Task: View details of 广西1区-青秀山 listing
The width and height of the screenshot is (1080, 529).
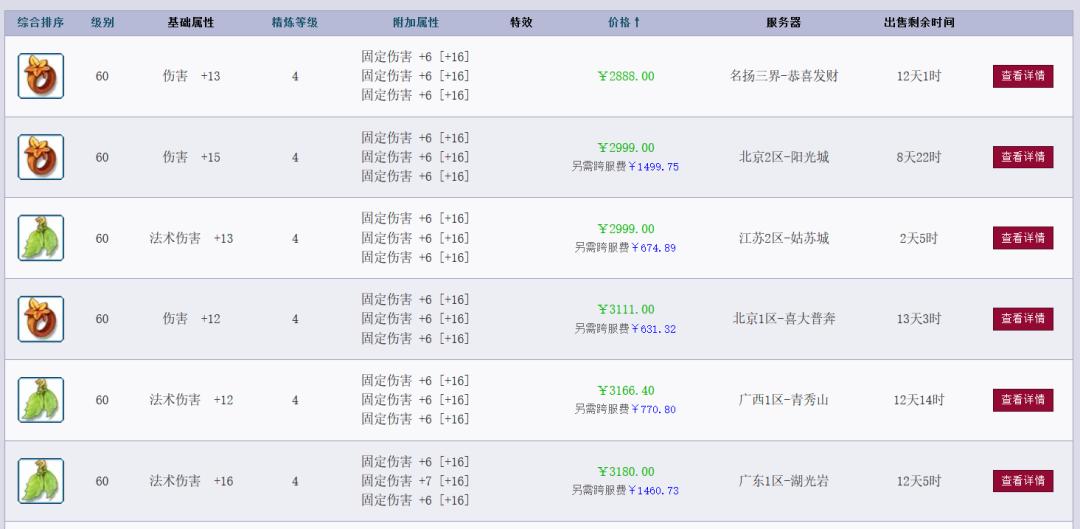Action: click(1023, 400)
